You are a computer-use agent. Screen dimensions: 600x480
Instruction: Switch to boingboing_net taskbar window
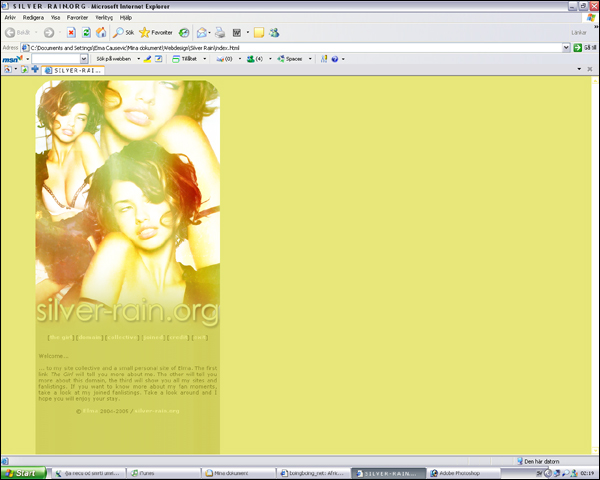[313, 473]
